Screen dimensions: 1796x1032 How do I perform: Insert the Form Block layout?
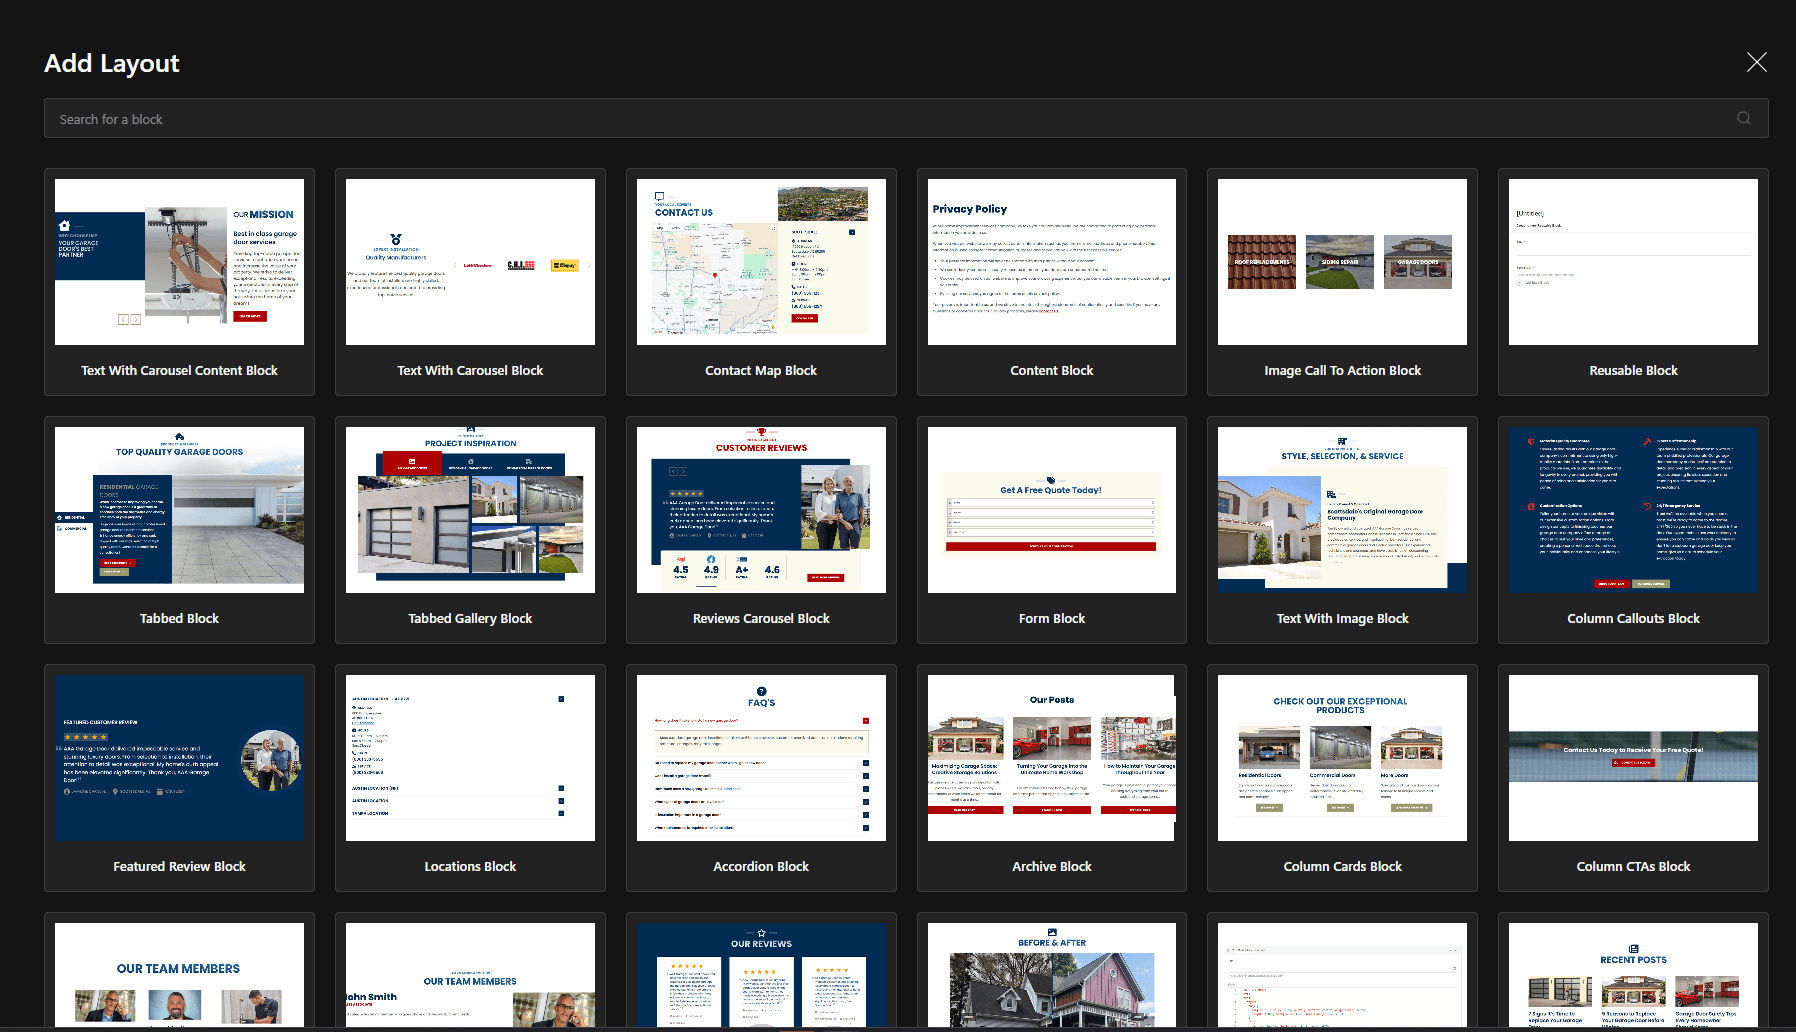click(x=1052, y=530)
